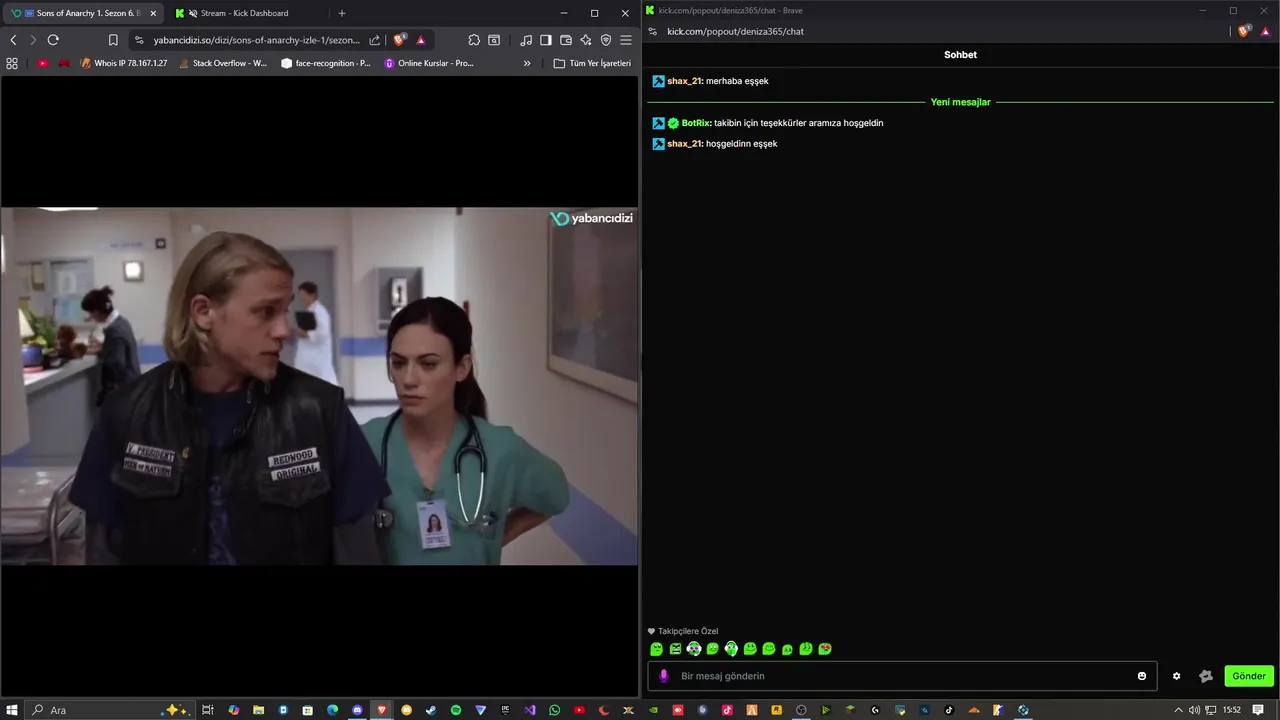
Task: Share this page via the share icon
Action: [375, 40]
